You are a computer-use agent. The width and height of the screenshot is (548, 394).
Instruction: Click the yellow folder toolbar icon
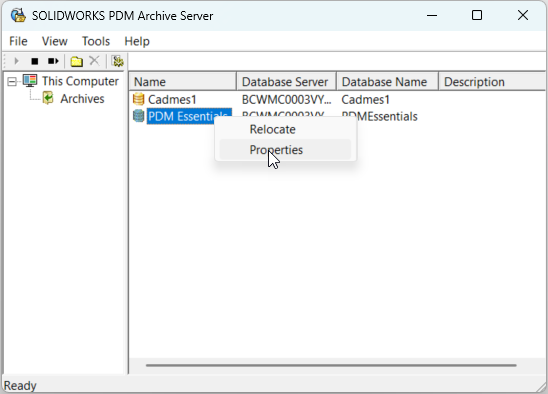click(77, 62)
